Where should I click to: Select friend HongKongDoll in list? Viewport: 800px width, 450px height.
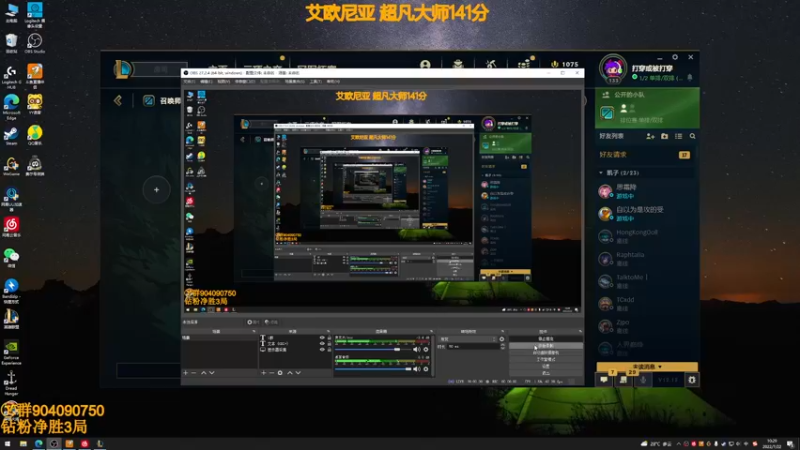coord(646,236)
